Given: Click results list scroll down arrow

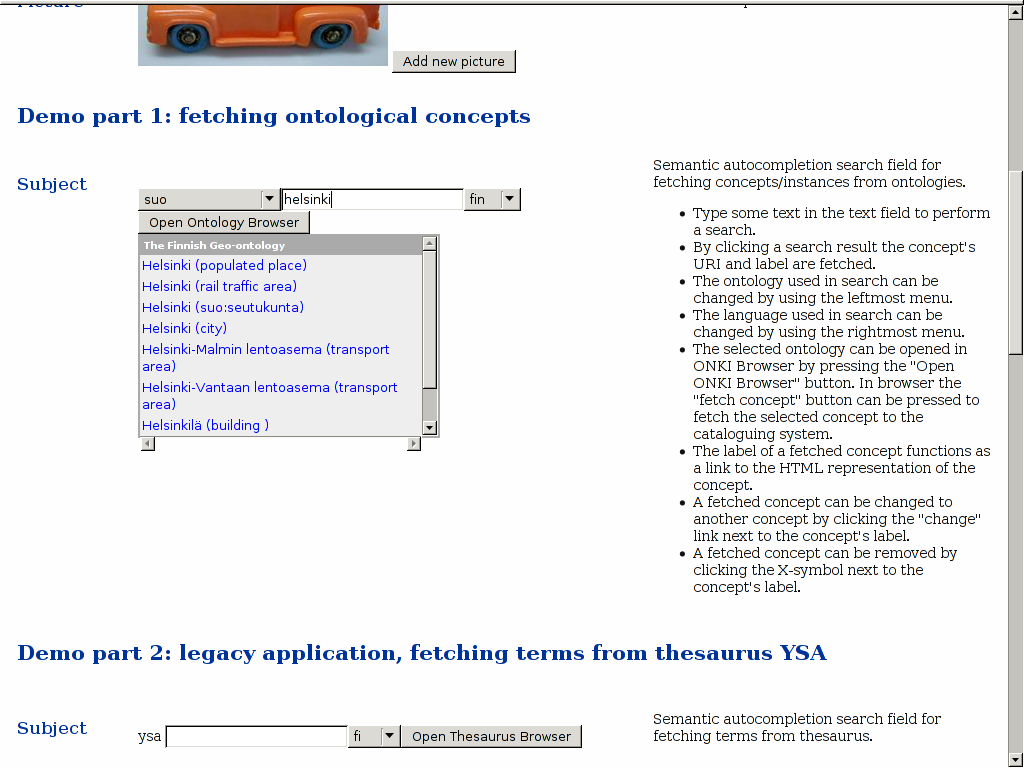Looking at the screenshot, I should click(x=429, y=428).
